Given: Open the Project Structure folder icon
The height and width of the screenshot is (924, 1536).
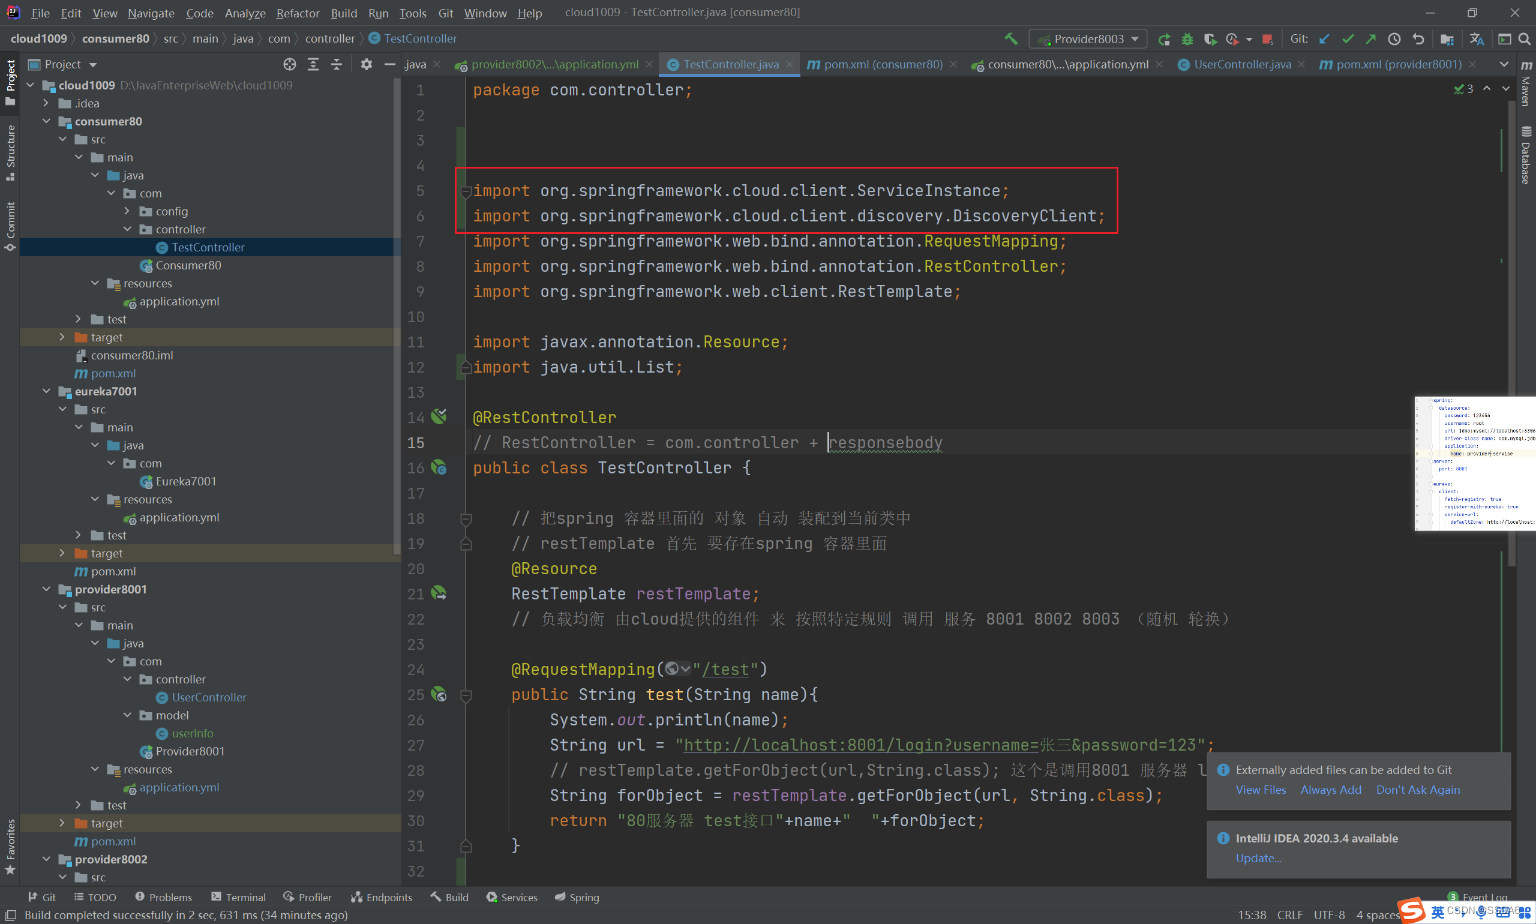Looking at the screenshot, I should coord(1447,39).
